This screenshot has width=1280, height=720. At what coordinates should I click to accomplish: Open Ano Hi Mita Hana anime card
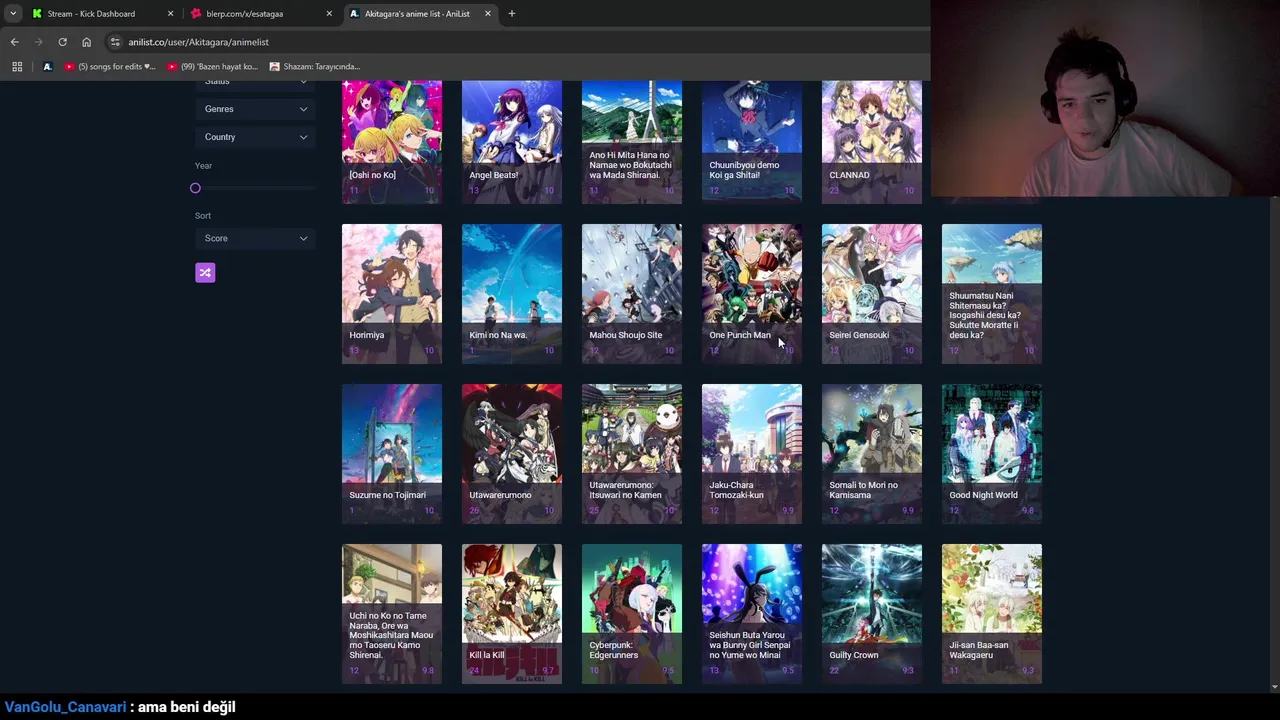[x=632, y=142]
